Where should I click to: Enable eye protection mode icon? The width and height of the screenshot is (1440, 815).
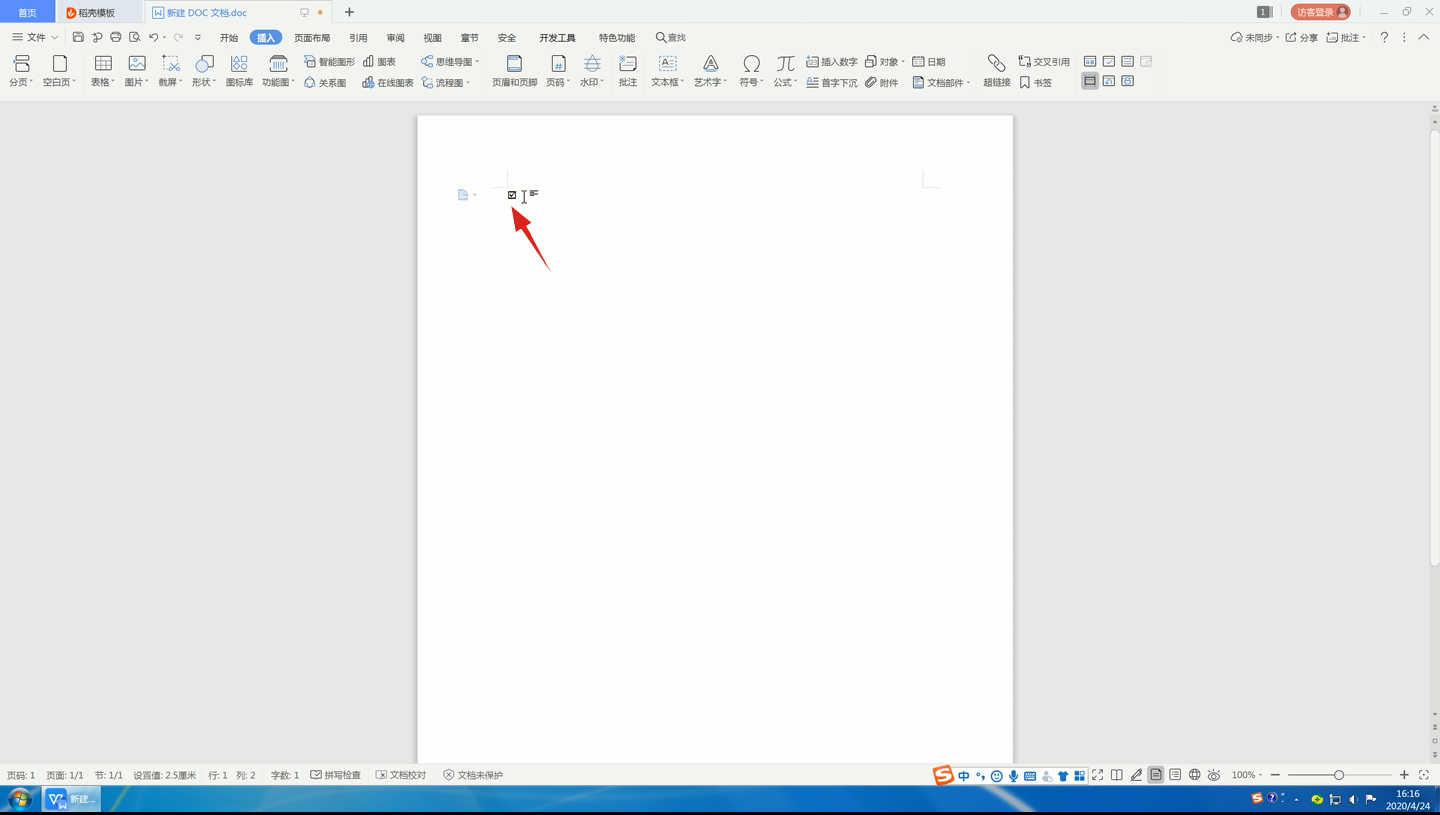(x=1213, y=775)
